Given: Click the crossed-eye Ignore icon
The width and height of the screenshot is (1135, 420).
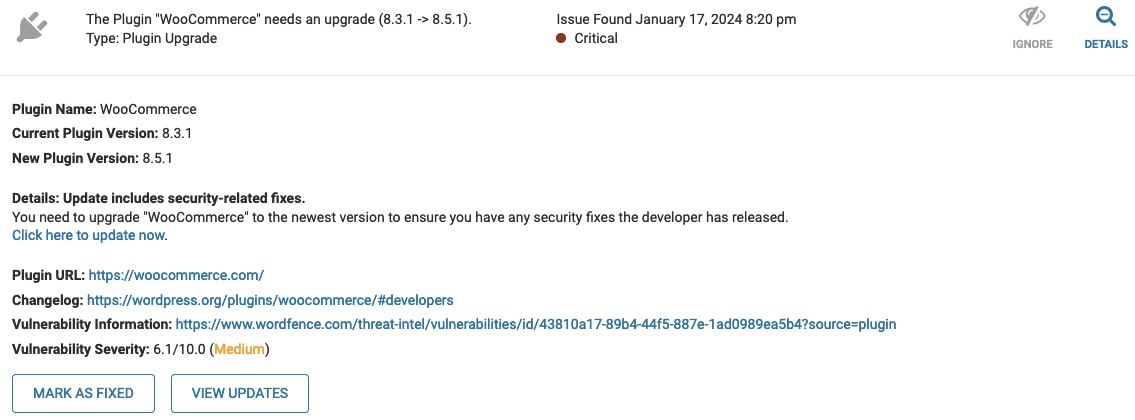Looking at the screenshot, I should click(x=1032, y=17).
